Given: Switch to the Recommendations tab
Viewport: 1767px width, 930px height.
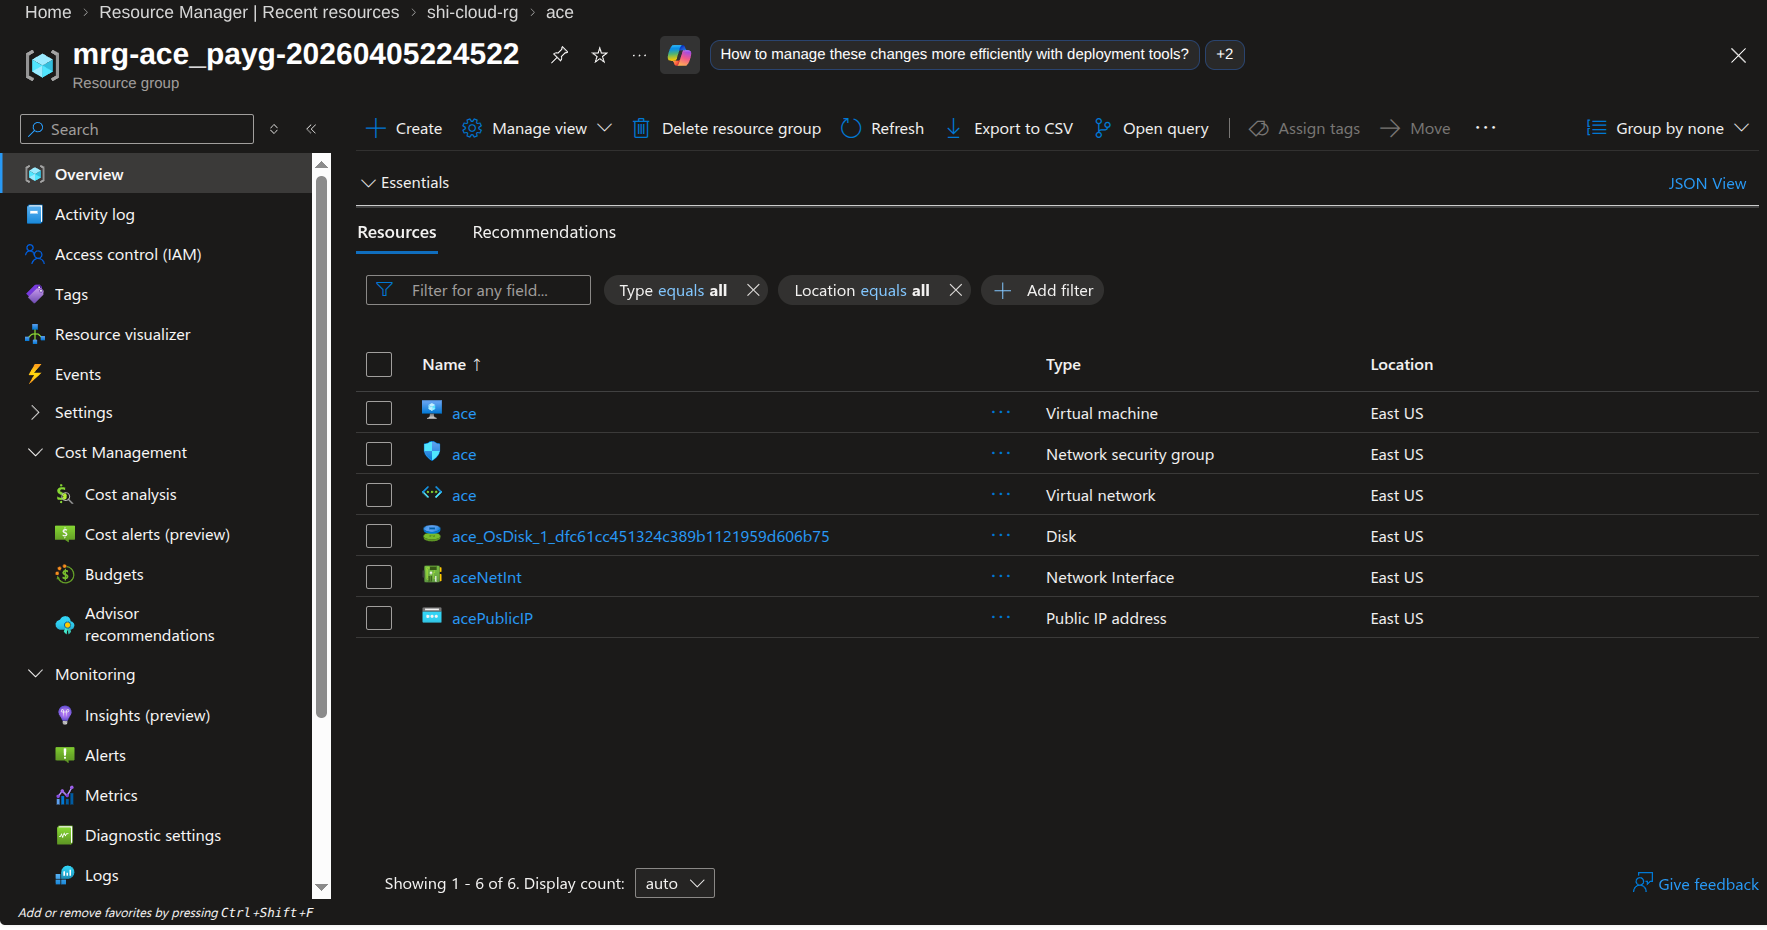Looking at the screenshot, I should 544,232.
